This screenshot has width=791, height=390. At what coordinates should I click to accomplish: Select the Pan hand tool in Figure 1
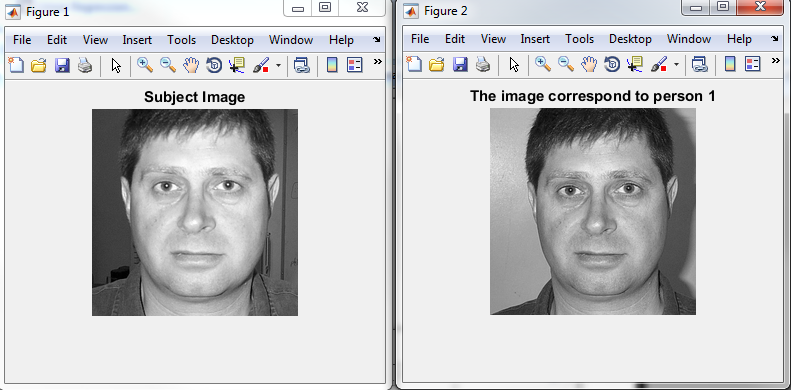[x=191, y=65]
